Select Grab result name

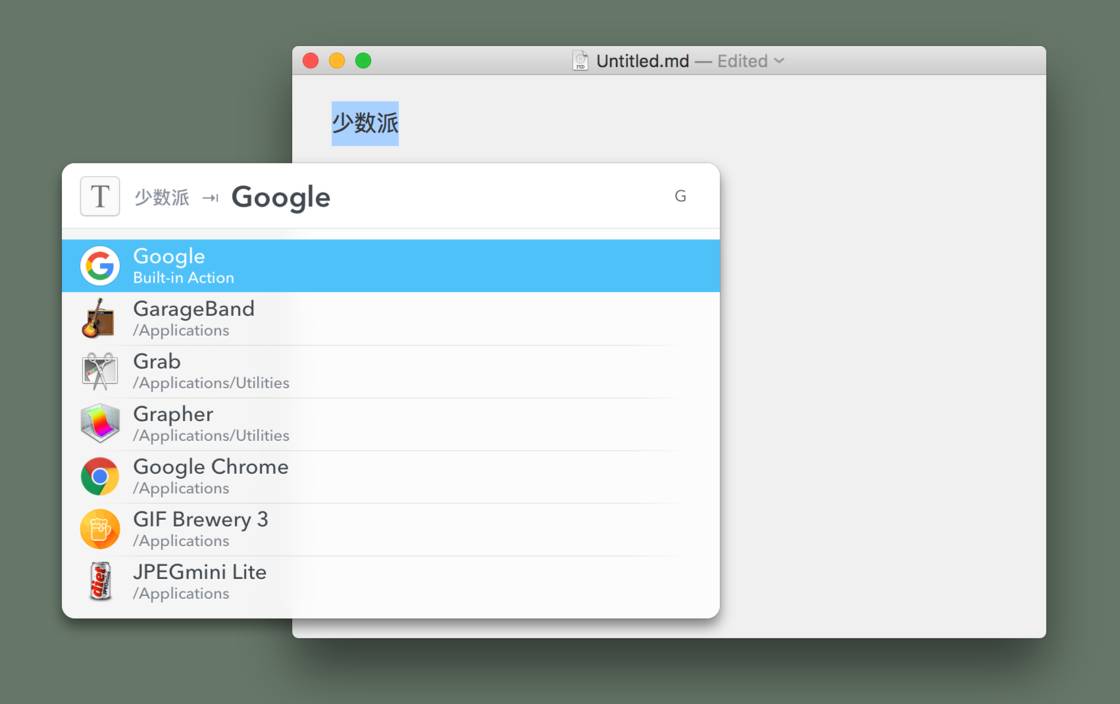pyautogui.click(x=156, y=361)
